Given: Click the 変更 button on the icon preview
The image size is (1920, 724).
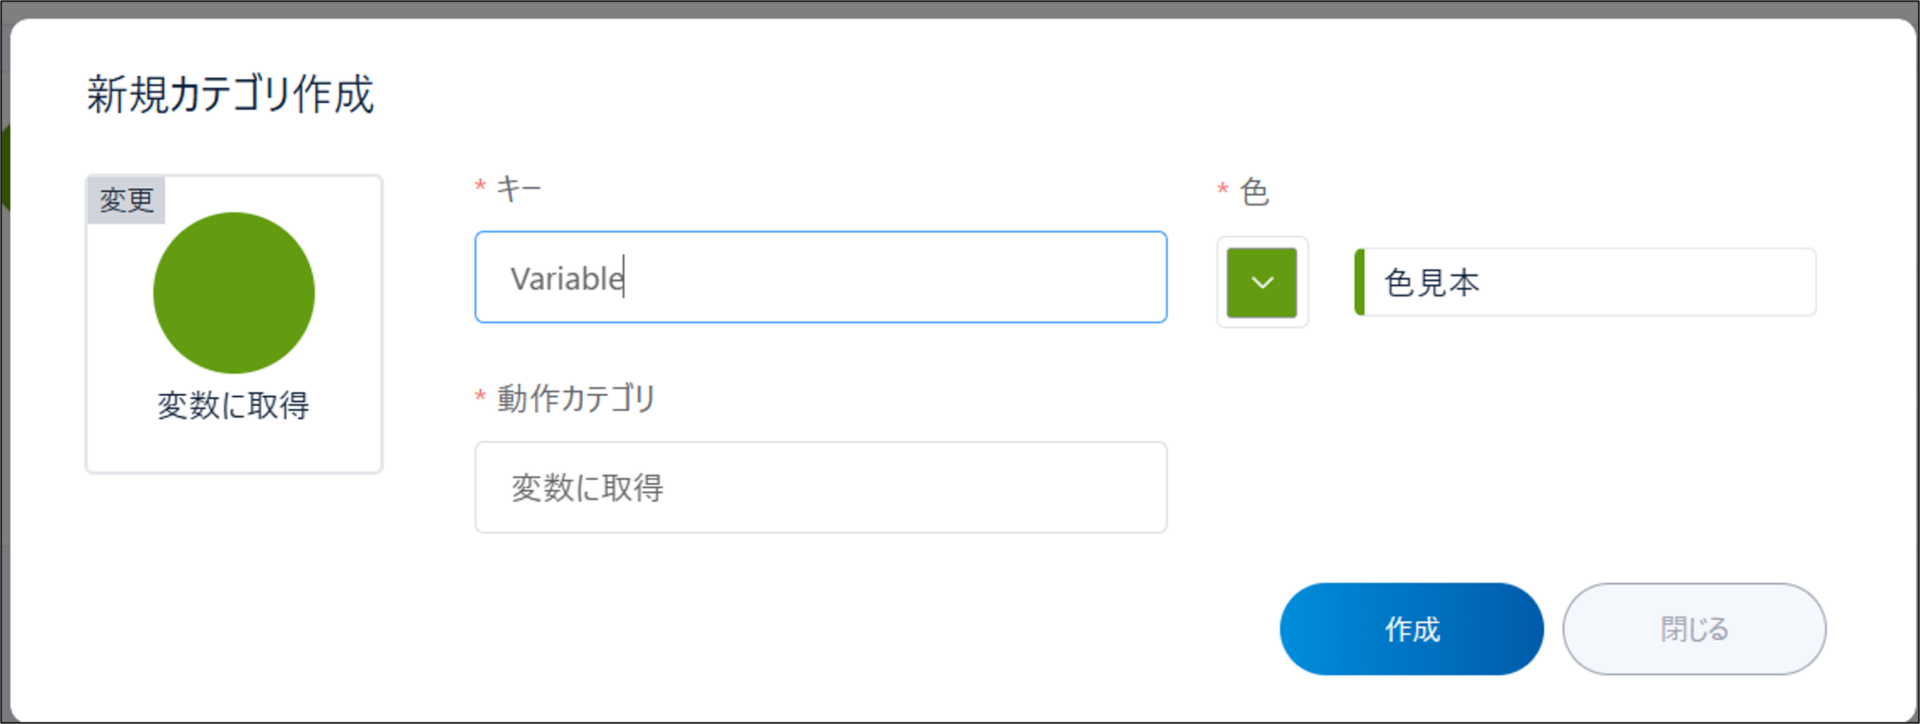Looking at the screenshot, I should (x=126, y=200).
